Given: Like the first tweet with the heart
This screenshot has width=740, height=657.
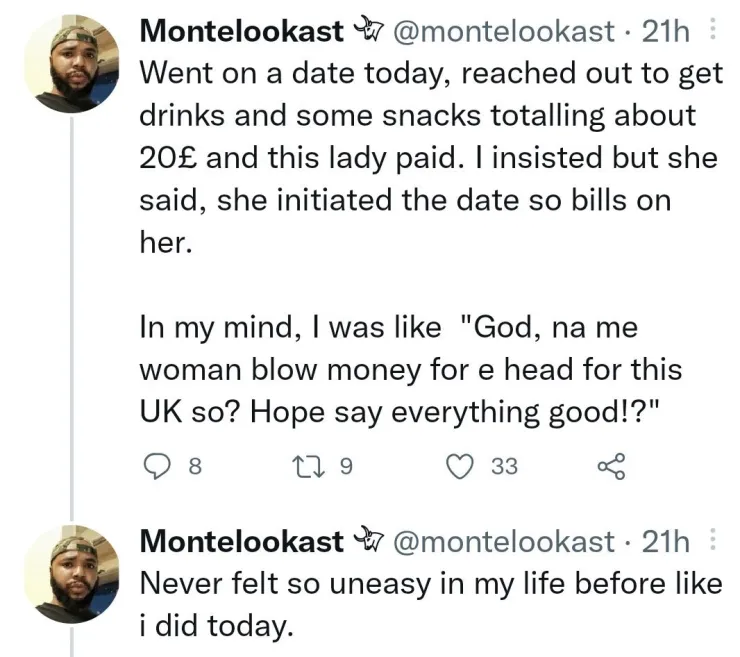Looking at the screenshot, I should [459, 464].
